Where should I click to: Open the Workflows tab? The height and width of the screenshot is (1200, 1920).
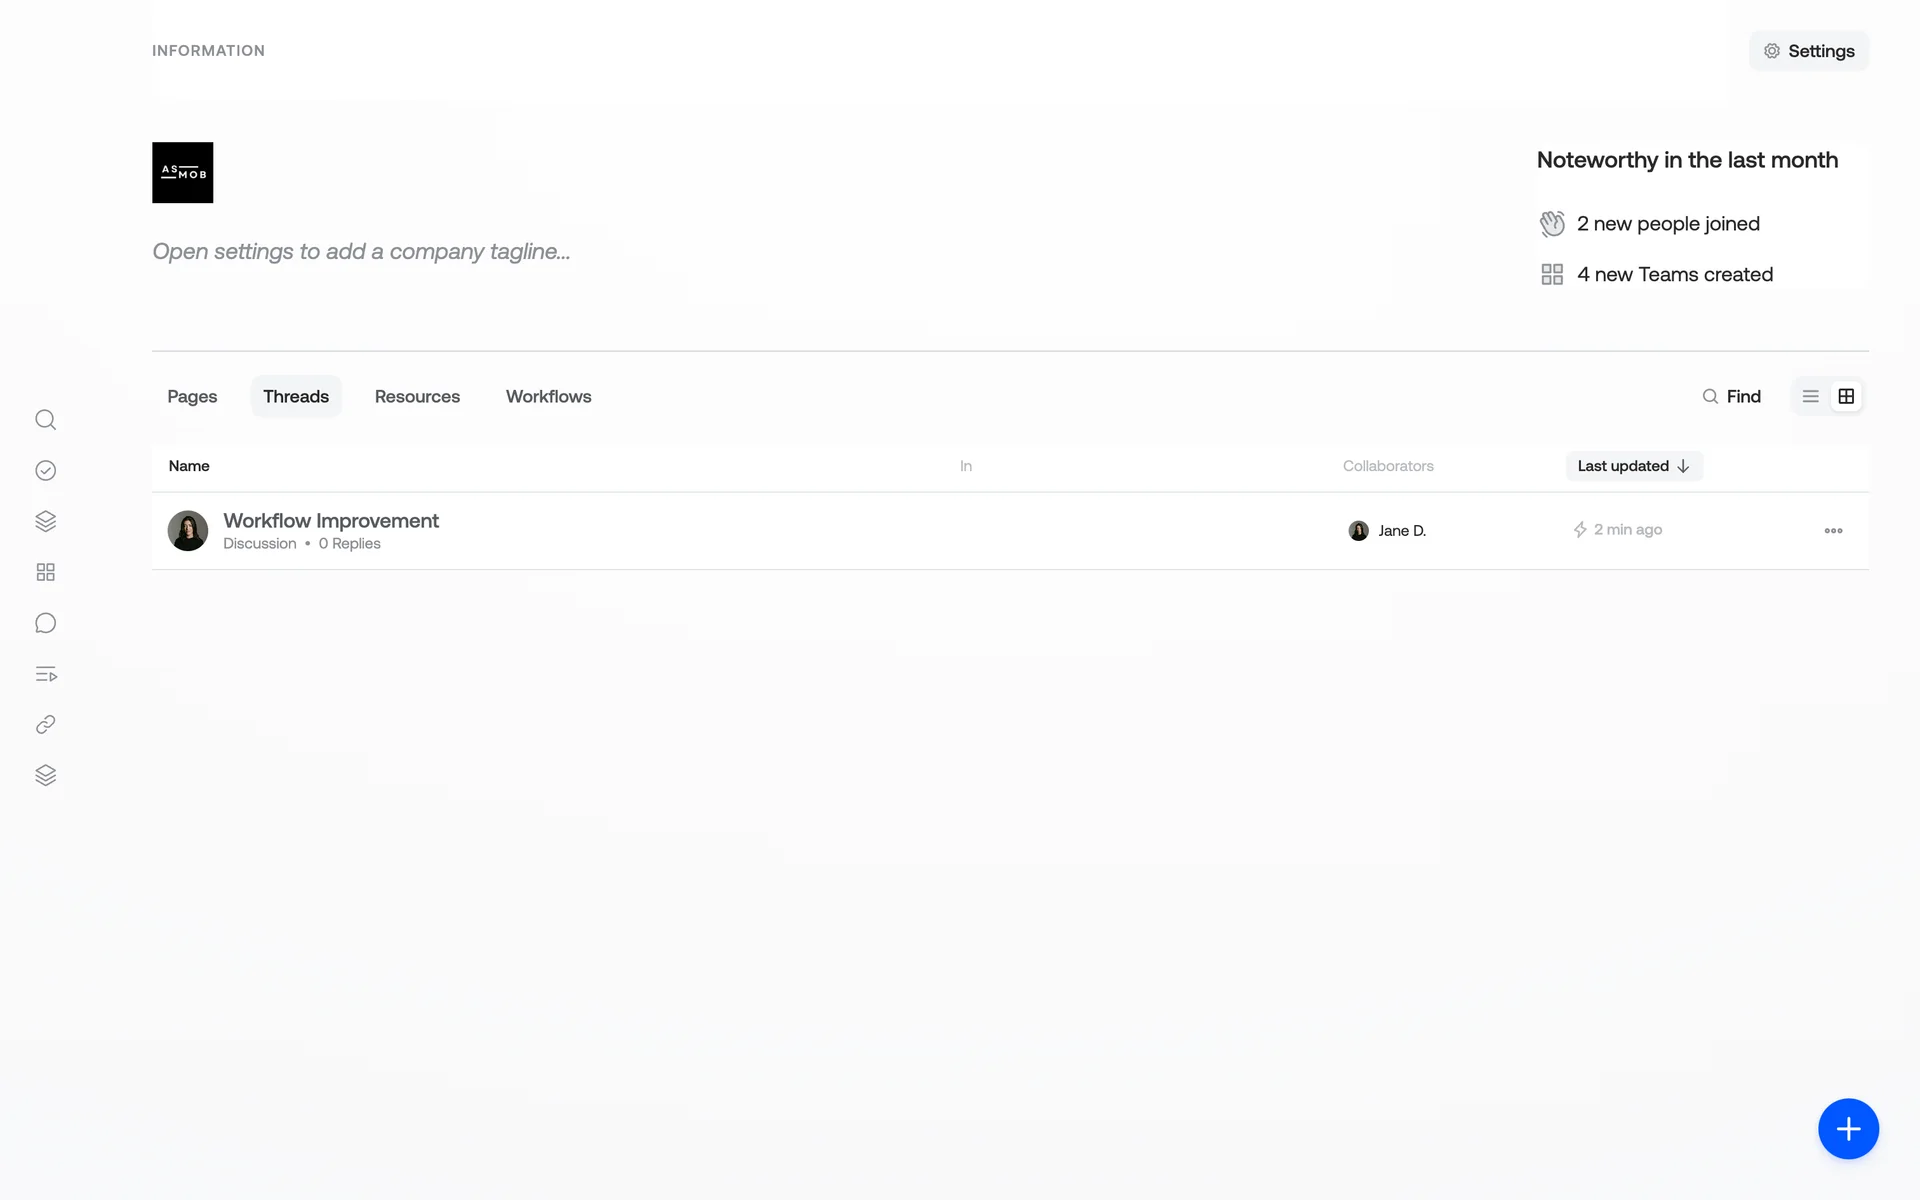coord(548,397)
